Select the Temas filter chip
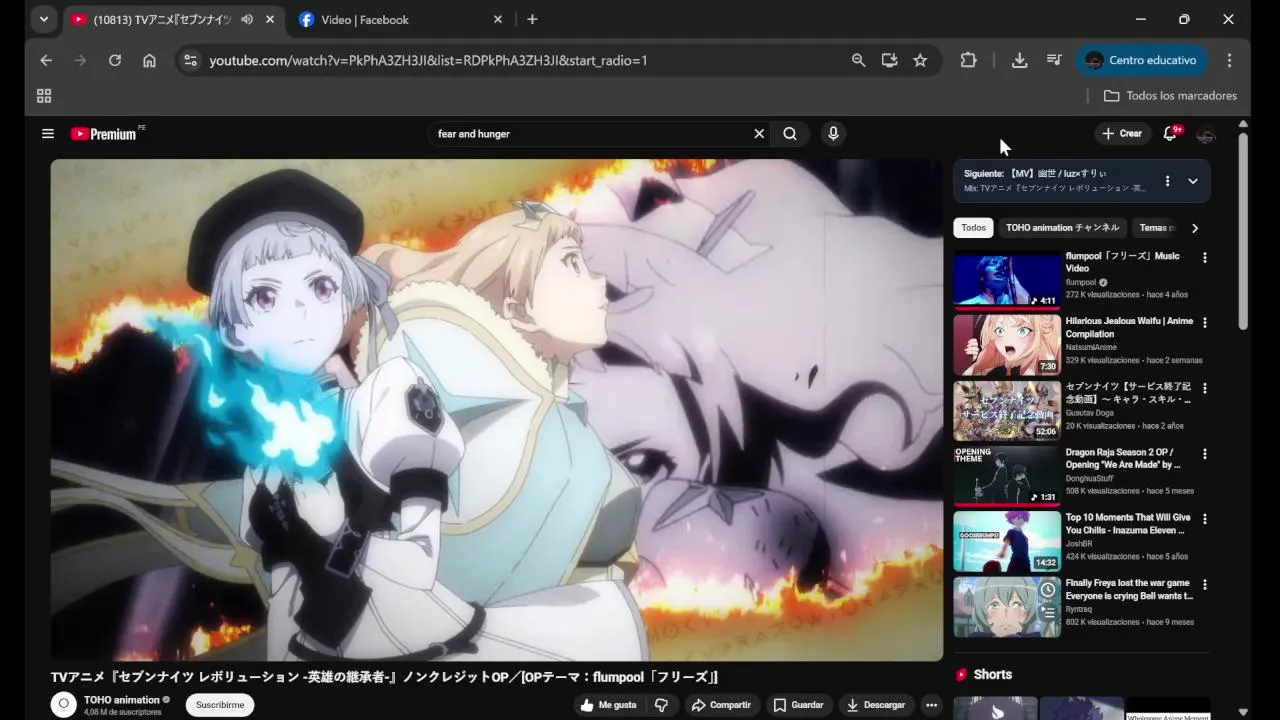Screen dimensions: 1280x720 pos(1157,228)
